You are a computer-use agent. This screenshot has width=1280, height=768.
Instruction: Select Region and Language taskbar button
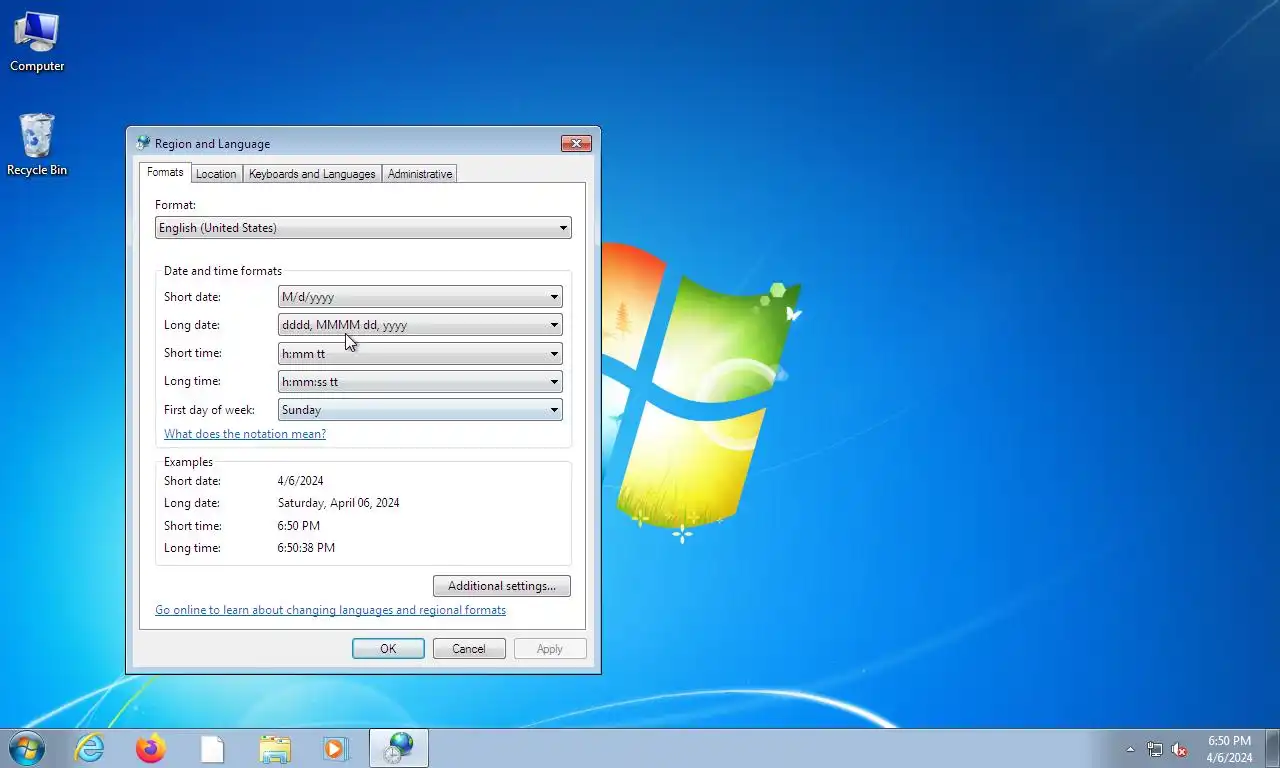pyautogui.click(x=399, y=748)
